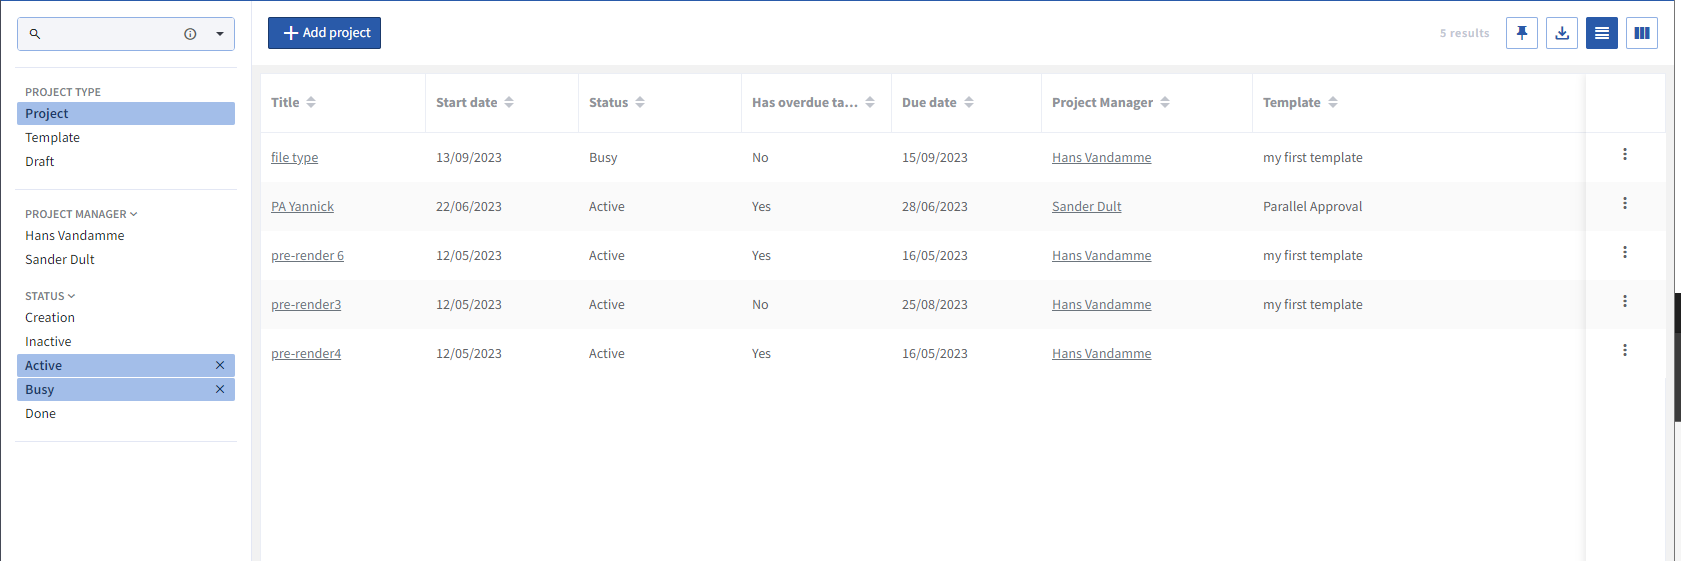Switch to column view layout
The height and width of the screenshot is (561, 1681).
(x=1641, y=33)
